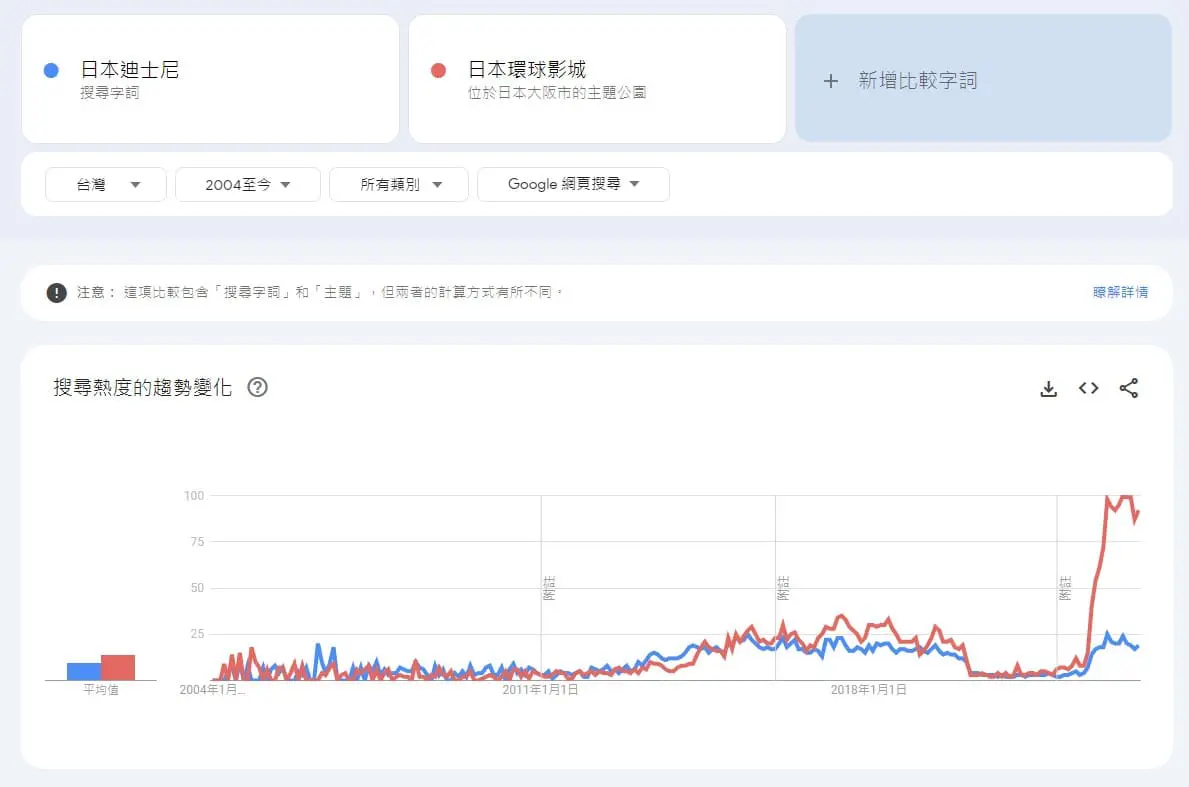Click the 位於日本大阪市的主題公園 subtitle

pyautogui.click(x=557, y=92)
